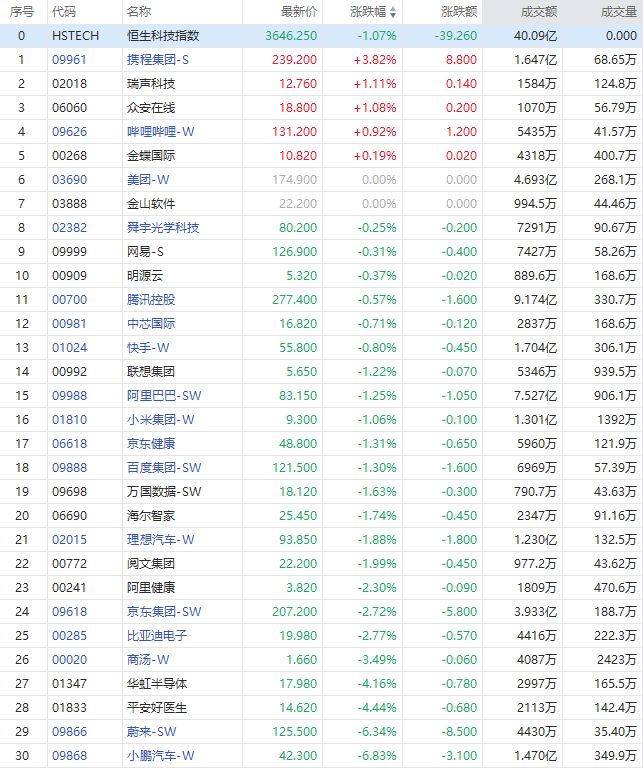Open 腾讯控股 stock
Viewport: 643px width, 769px height.
[x=151, y=300]
